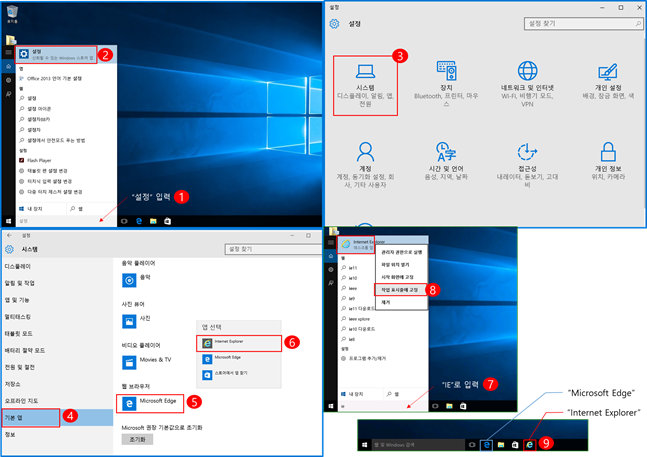This screenshot has width=647, height=457.
Task: Open the 장치 (Bluetooth, printers) settings category
Action: click(x=446, y=84)
